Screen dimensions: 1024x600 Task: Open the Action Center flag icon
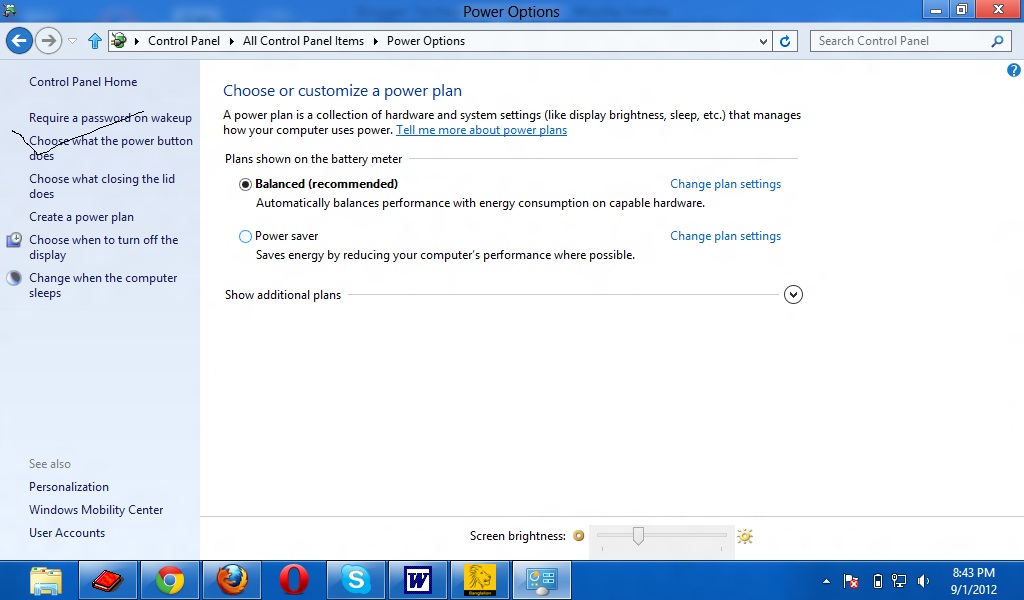tap(850, 580)
